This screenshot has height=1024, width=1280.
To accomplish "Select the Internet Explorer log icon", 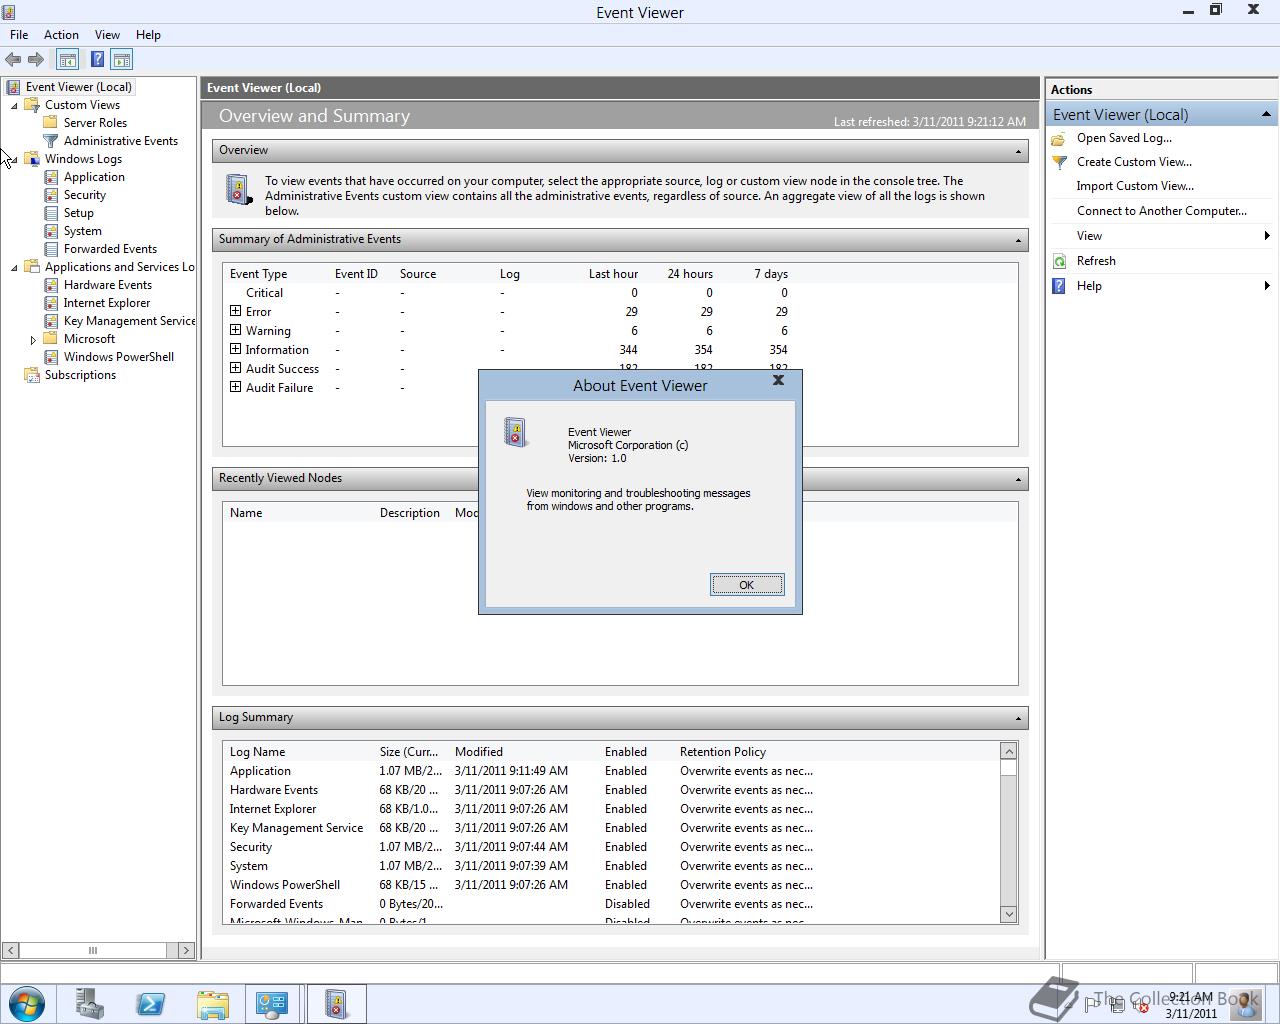I will coord(51,303).
